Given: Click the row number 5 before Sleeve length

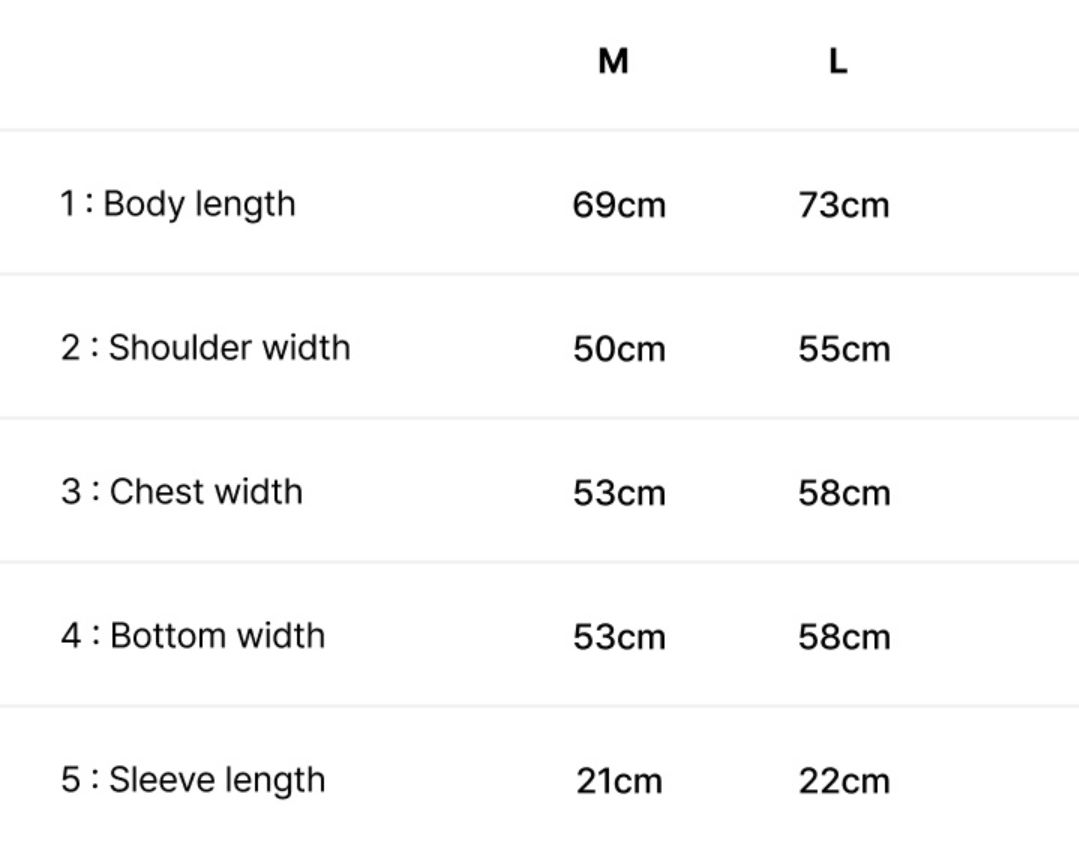Looking at the screenshot, I should 70,780.
